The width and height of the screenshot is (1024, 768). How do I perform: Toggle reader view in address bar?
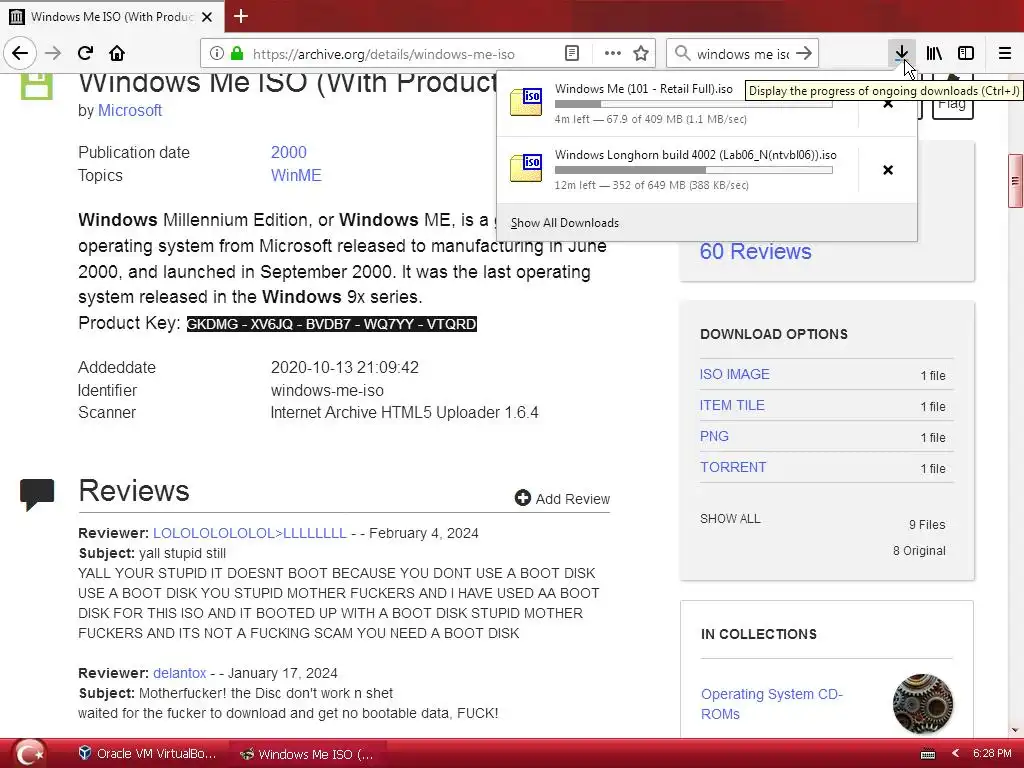tap(571, 54)
